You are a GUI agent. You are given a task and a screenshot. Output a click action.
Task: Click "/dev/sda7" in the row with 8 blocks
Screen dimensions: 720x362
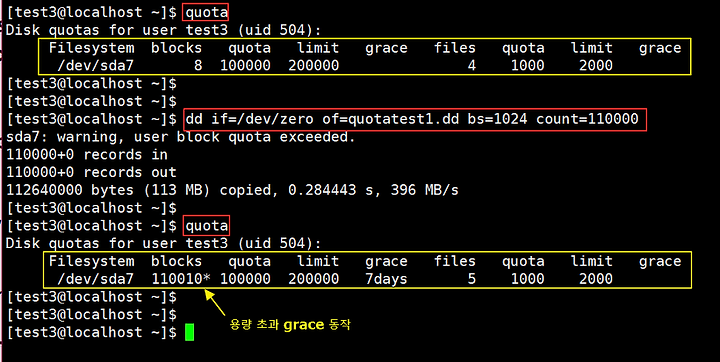click(x=96, y=66)
